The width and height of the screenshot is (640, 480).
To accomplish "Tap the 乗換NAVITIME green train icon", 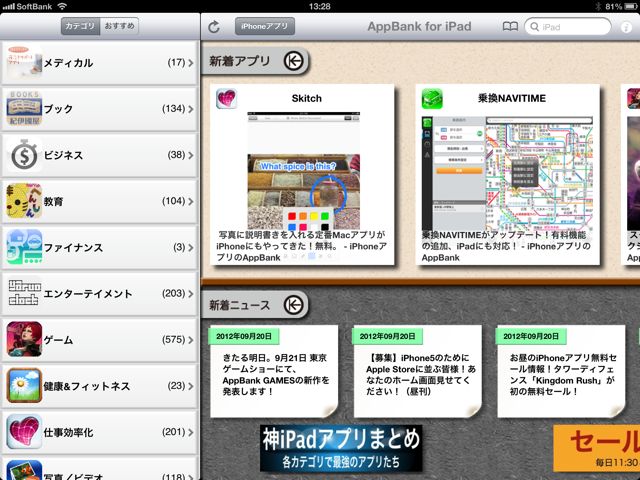I will 432,98.
